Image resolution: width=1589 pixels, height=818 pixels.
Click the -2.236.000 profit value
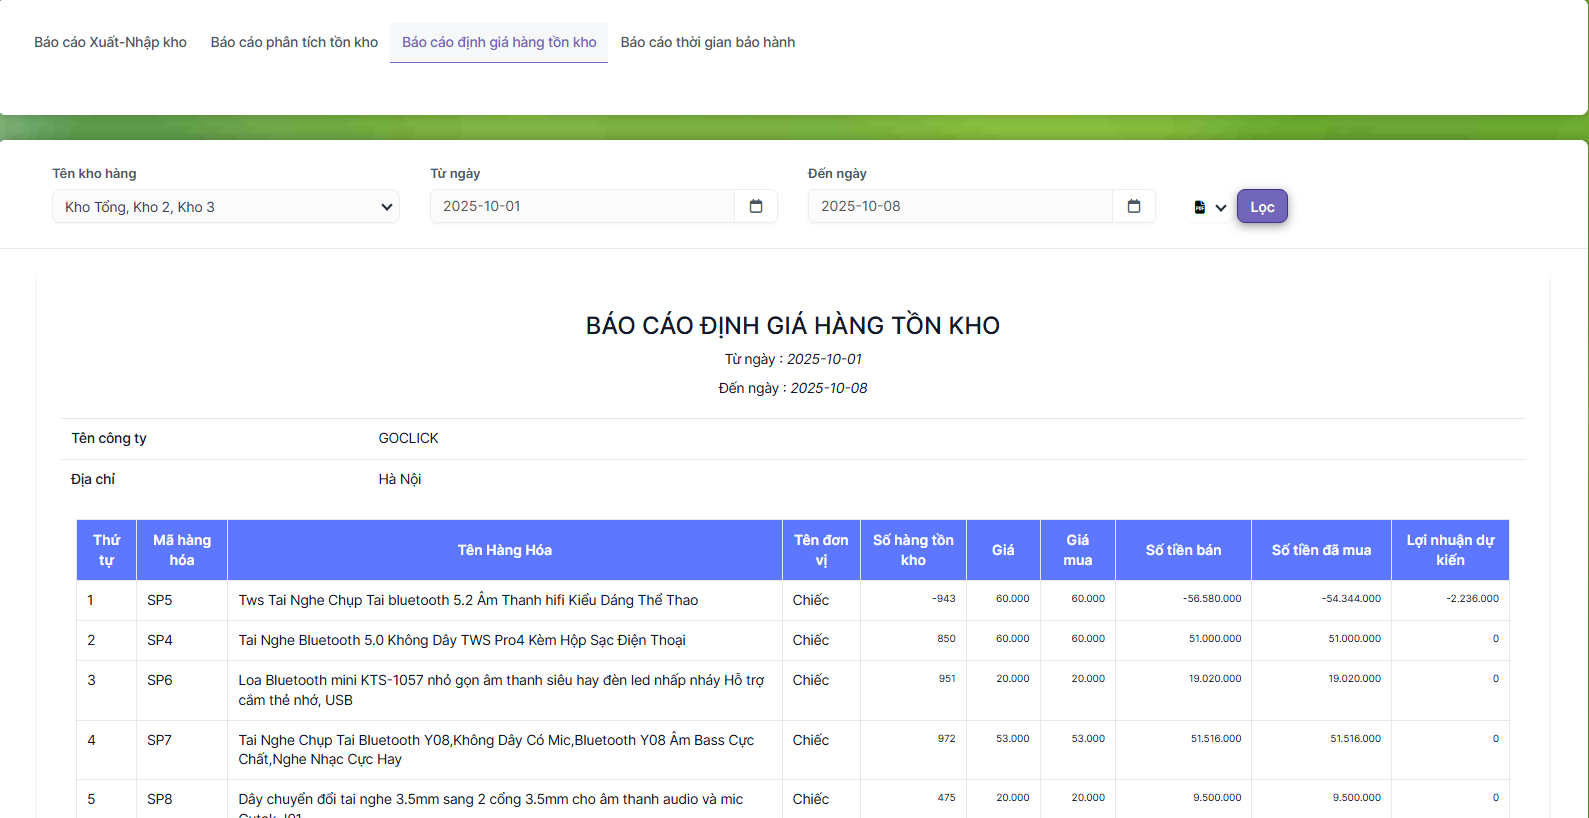click(x=1472, y=599)
